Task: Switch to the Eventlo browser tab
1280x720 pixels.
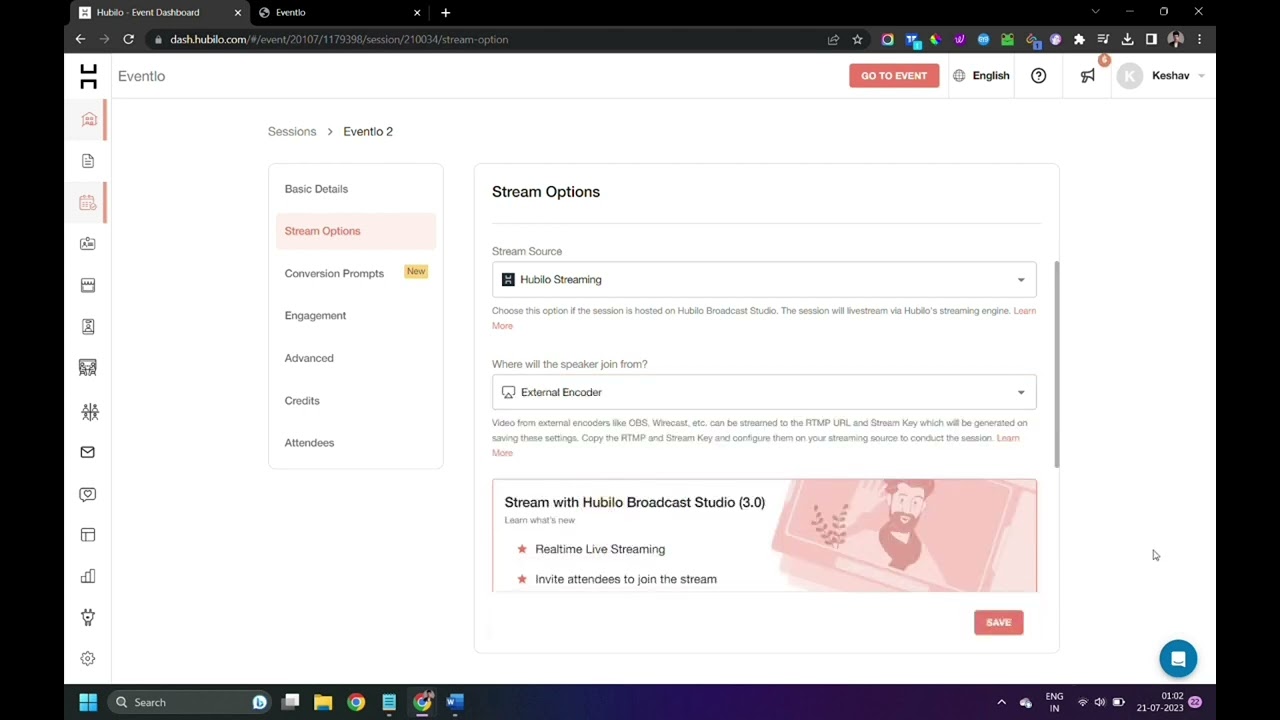Action: tap(340, 12)
